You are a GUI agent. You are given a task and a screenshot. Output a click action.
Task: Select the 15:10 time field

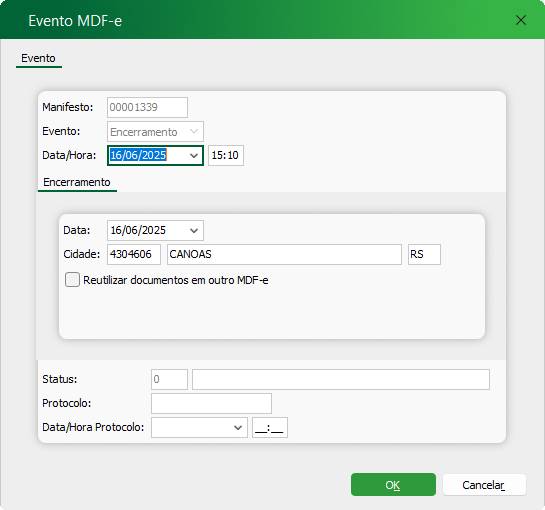226,155
